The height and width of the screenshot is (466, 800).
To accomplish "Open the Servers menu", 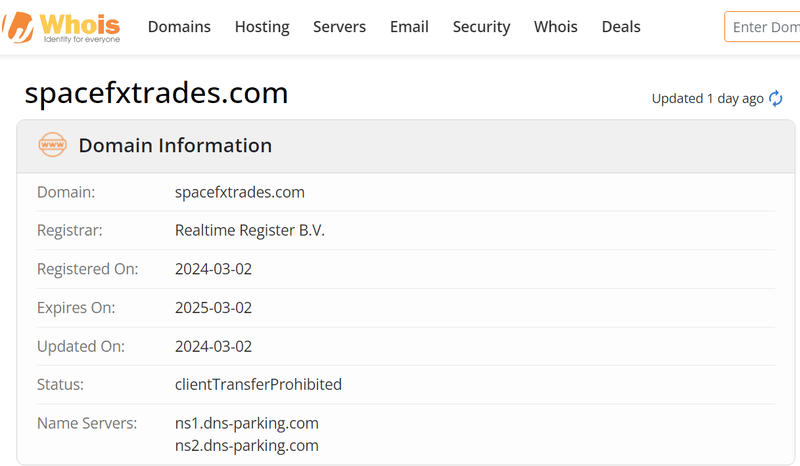I will [x=339, y=27].
